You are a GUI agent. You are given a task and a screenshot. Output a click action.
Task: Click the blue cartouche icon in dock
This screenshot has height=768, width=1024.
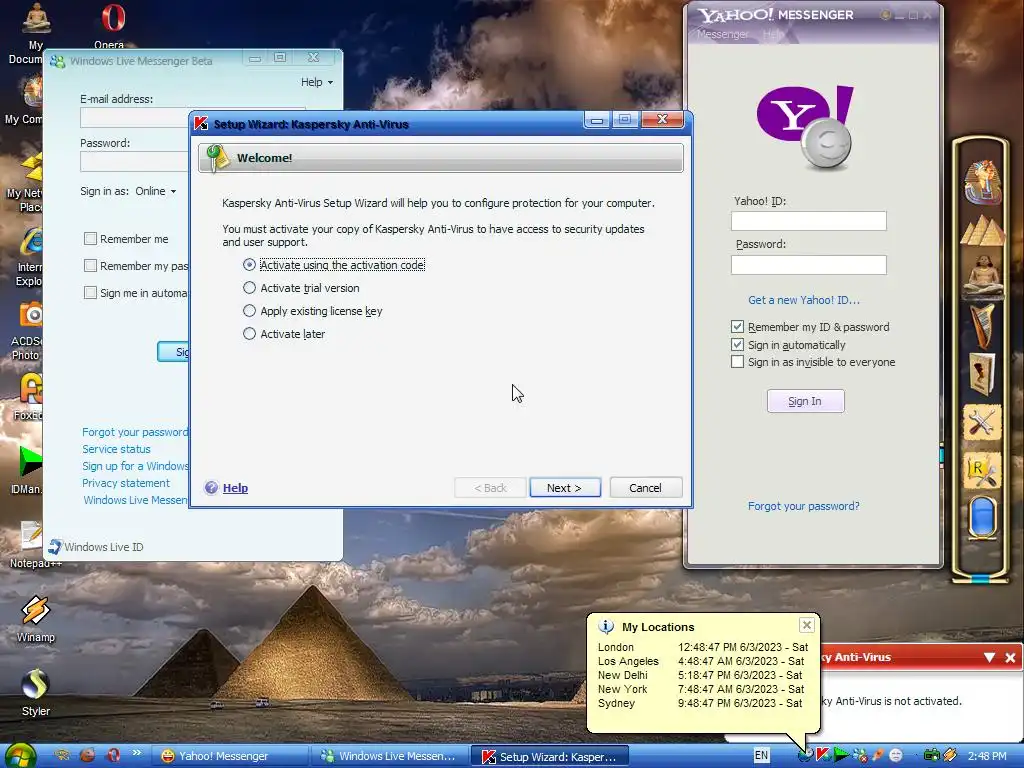pyautogui.click(x=982, y=519)
